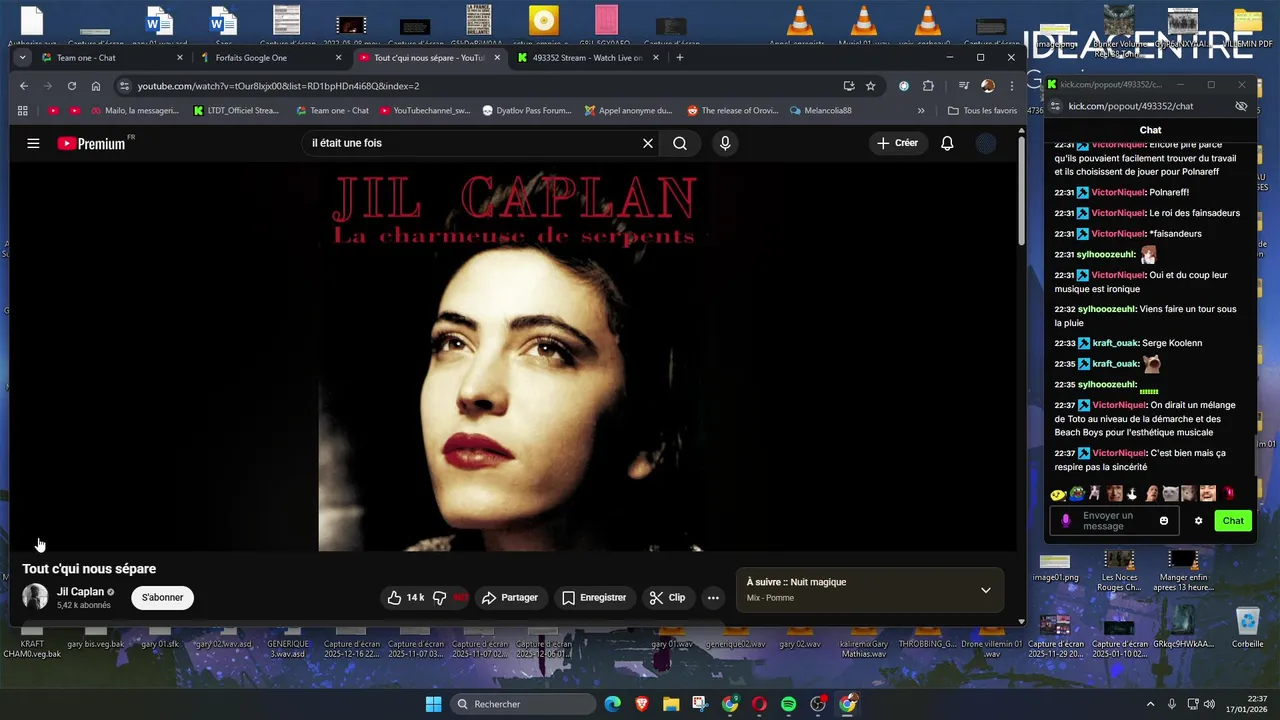Reload the YouTube page

71,86
